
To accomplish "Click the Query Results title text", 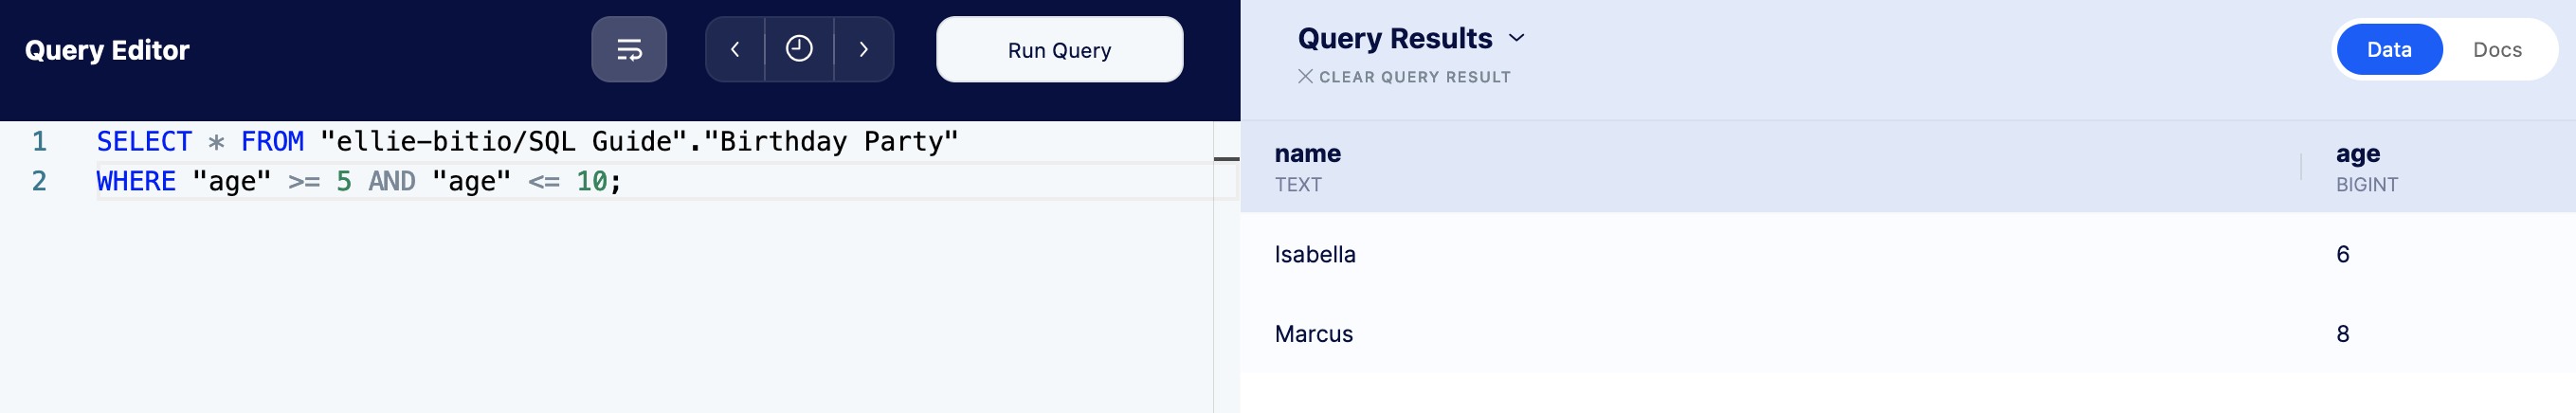I will [x=1394, y=38].
